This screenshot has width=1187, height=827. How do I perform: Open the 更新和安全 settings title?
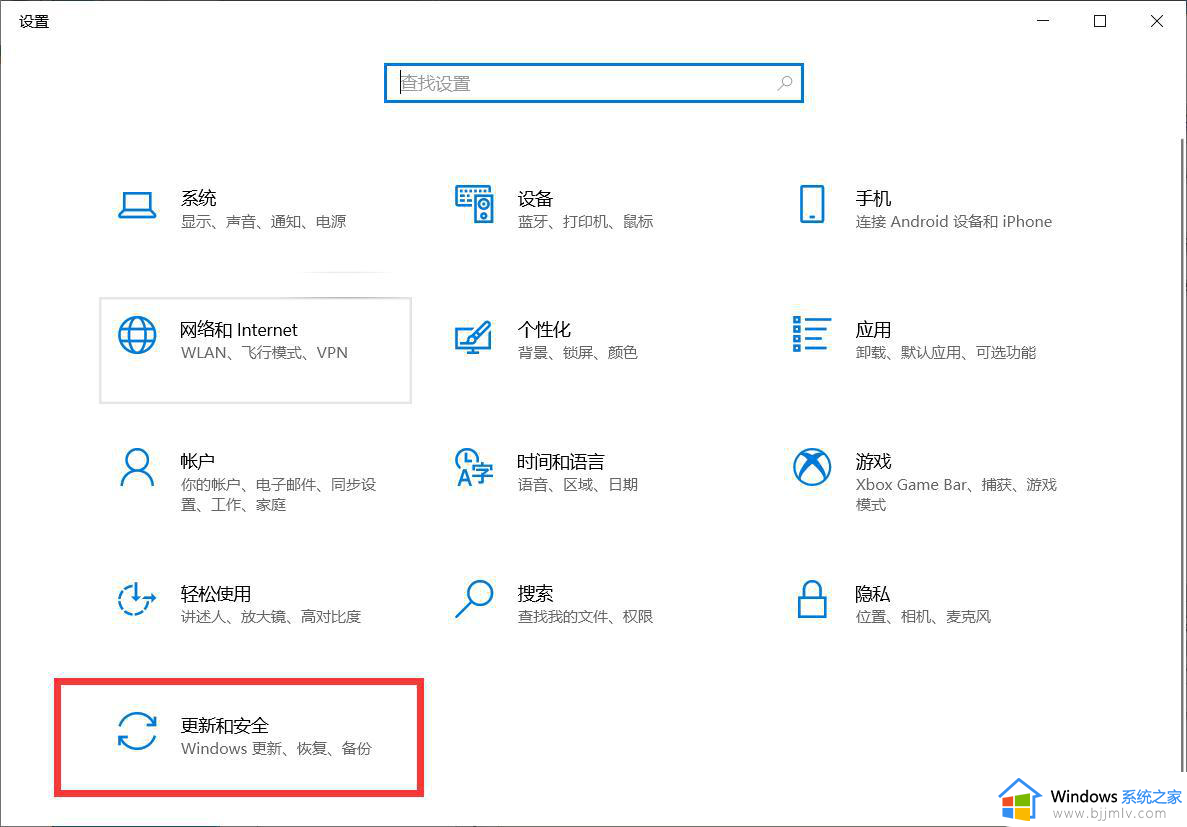pyautogui.click(x=225, y=725)
